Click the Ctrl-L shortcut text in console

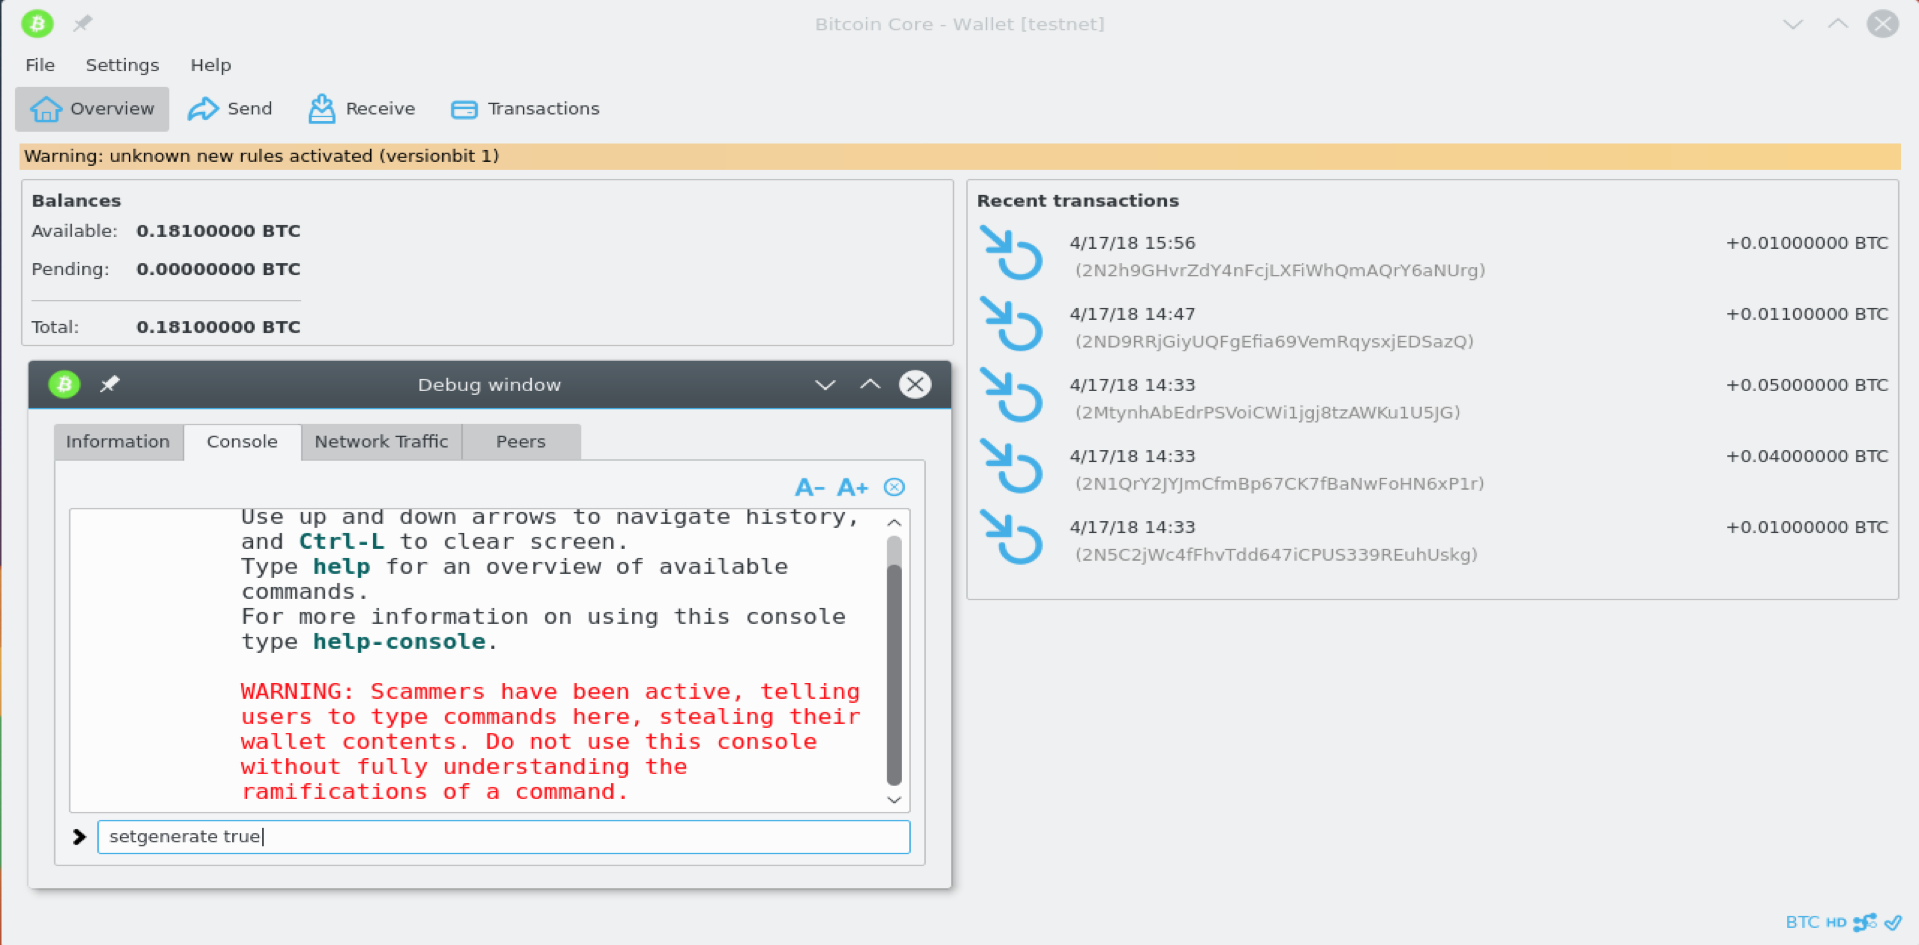[x=341, y=542]
